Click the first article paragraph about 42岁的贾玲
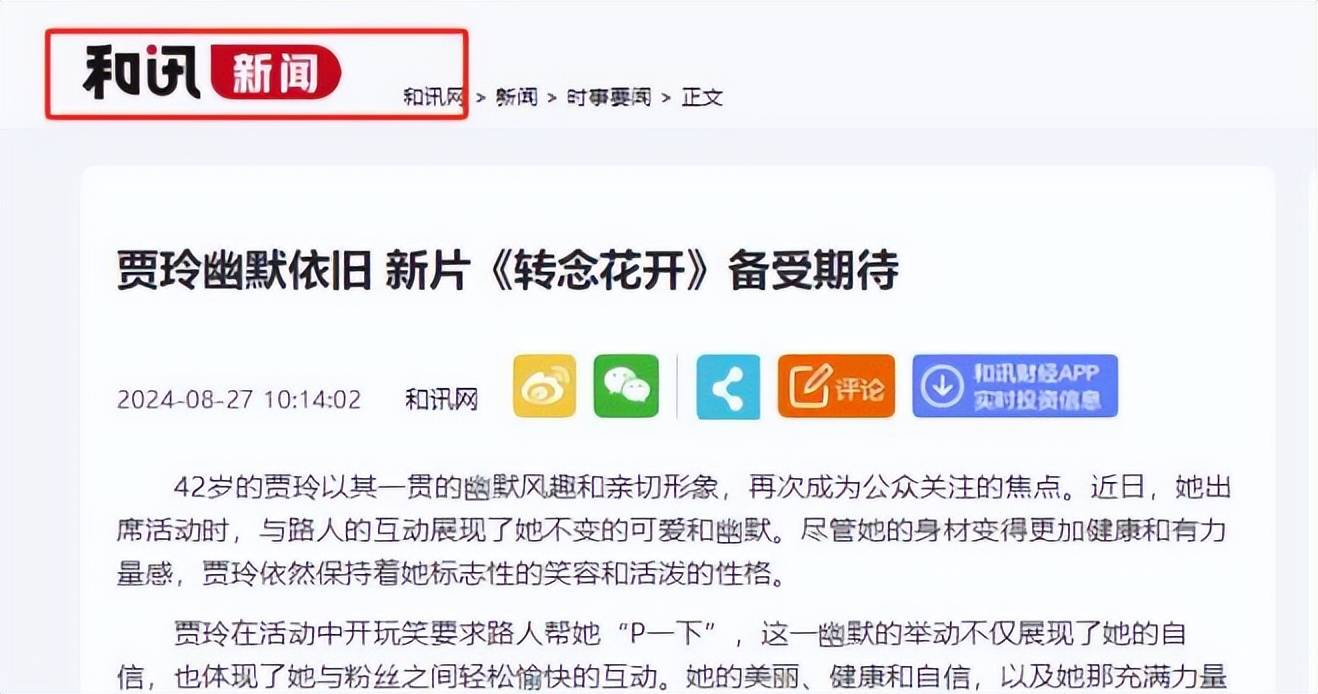1318x694 pixels. coord(673,531)
